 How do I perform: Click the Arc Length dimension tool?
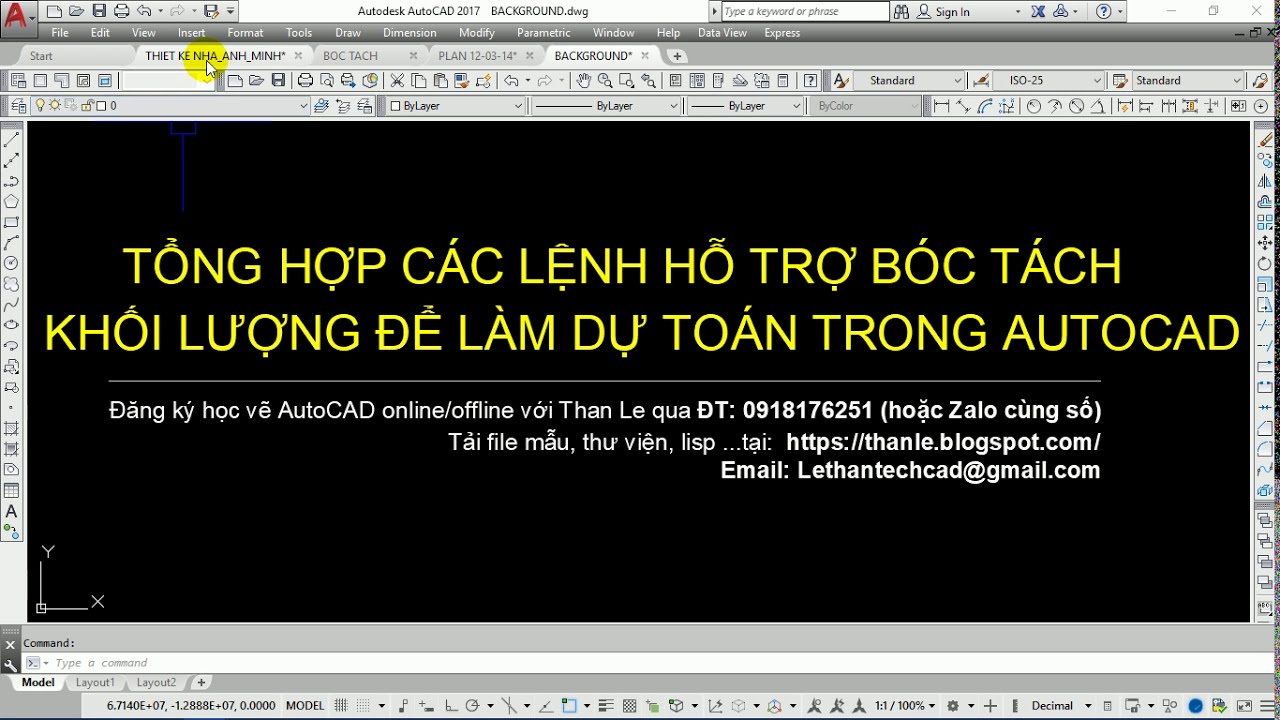pyautogui.click(x=985, y=105)
